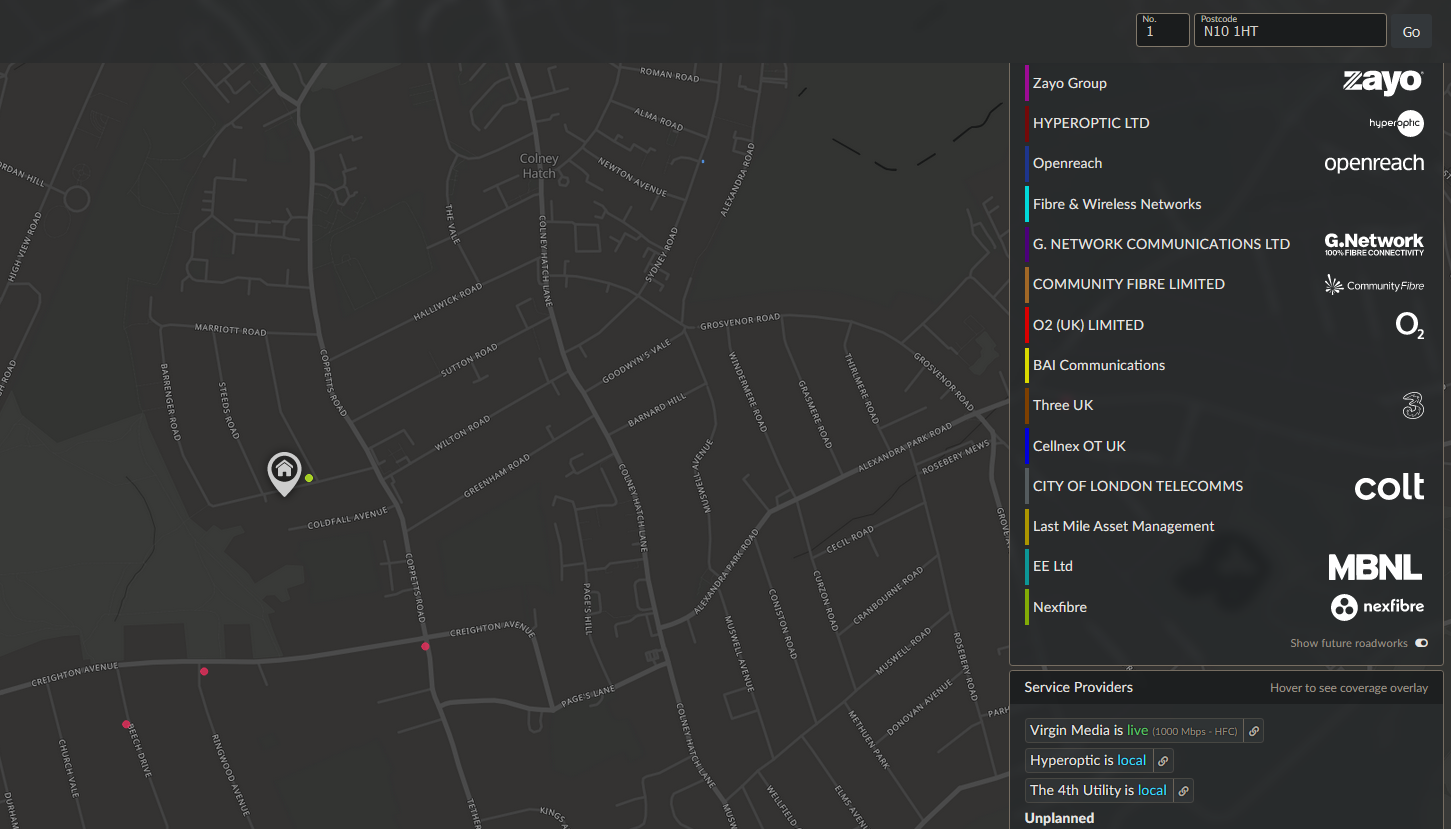Click the G.Network logo

click(1374, 244)
